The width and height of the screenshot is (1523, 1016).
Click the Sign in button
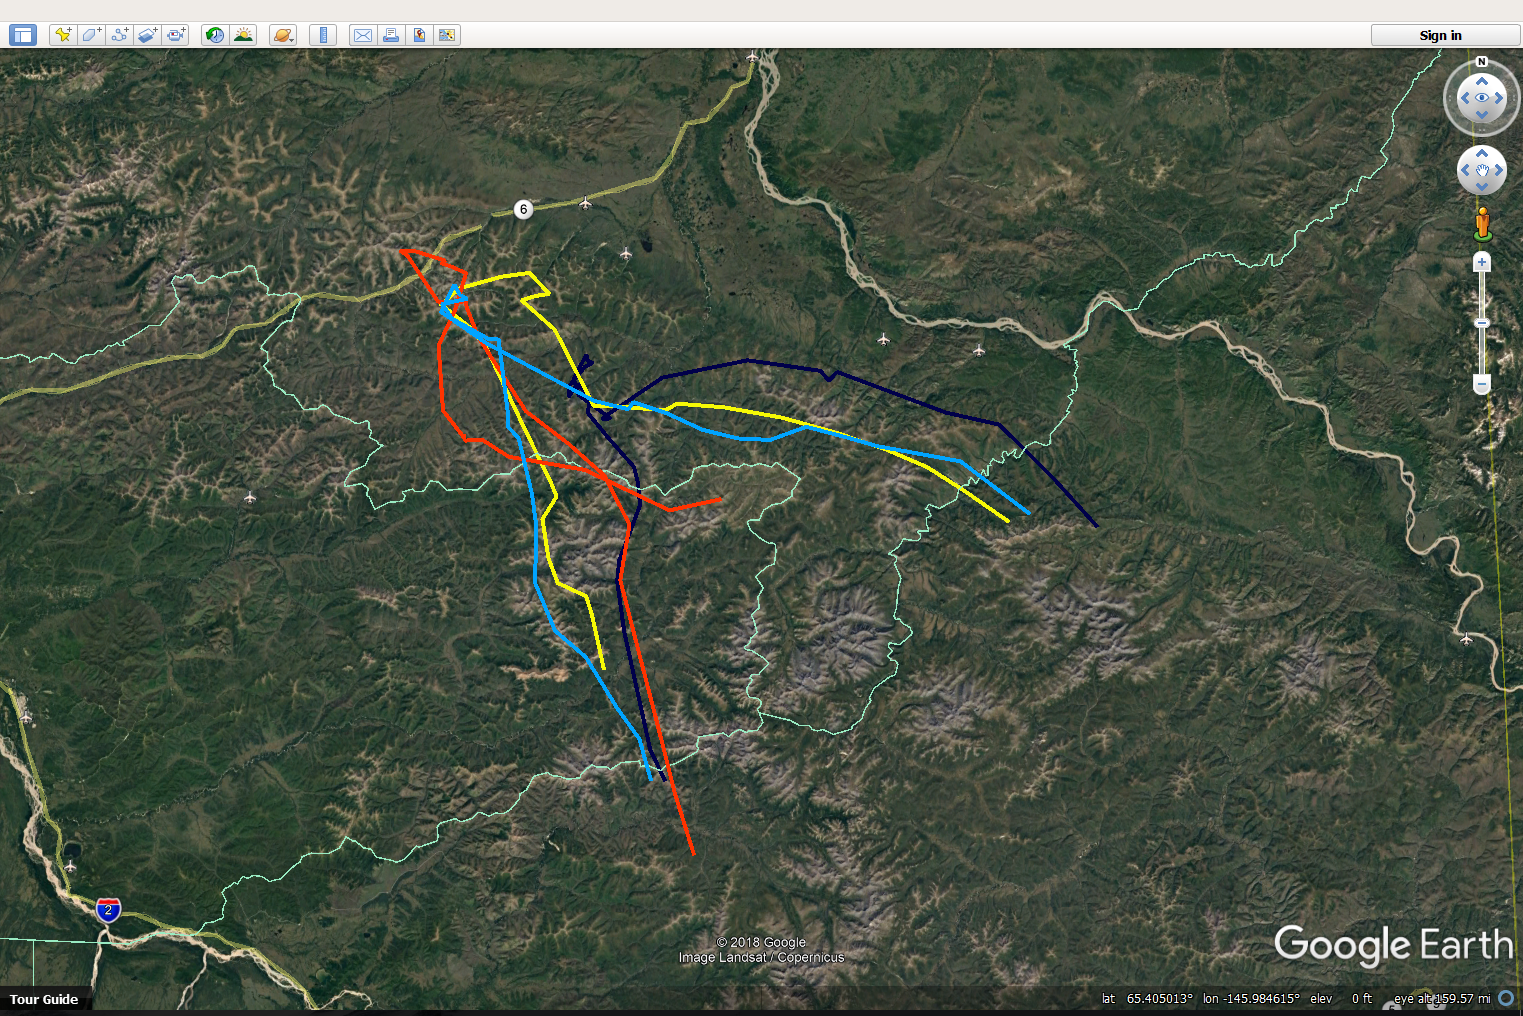click(1440, 35)
